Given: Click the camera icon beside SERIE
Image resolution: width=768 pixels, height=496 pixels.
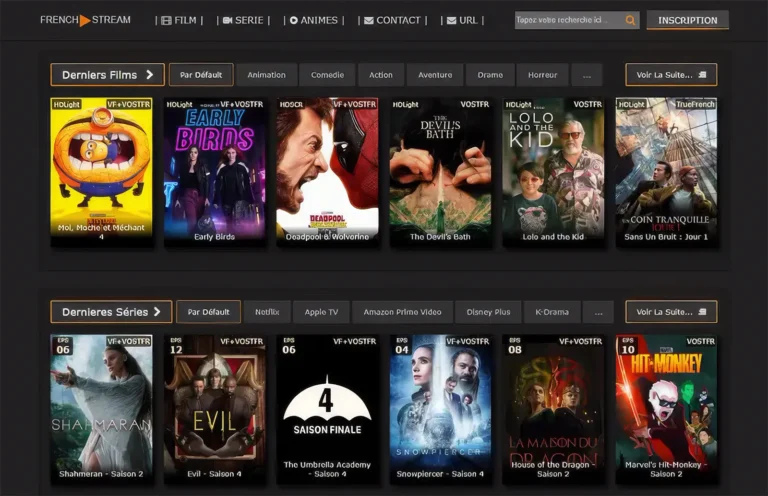Looking at the screenshot, I should pos(227,21).
